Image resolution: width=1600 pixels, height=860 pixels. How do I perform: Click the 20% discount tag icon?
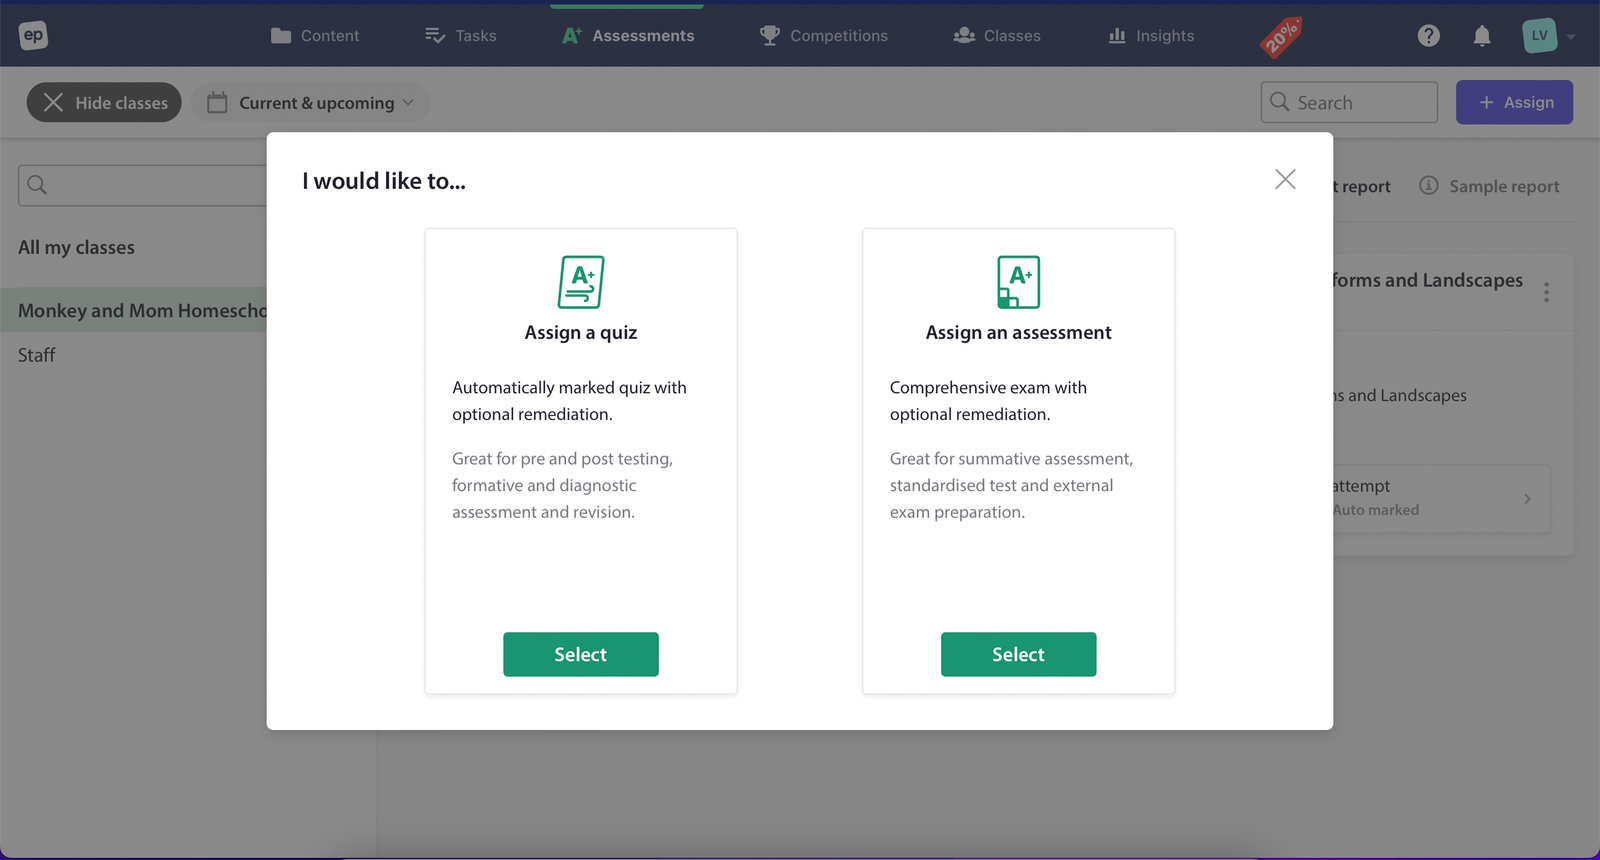point(1281,37)
